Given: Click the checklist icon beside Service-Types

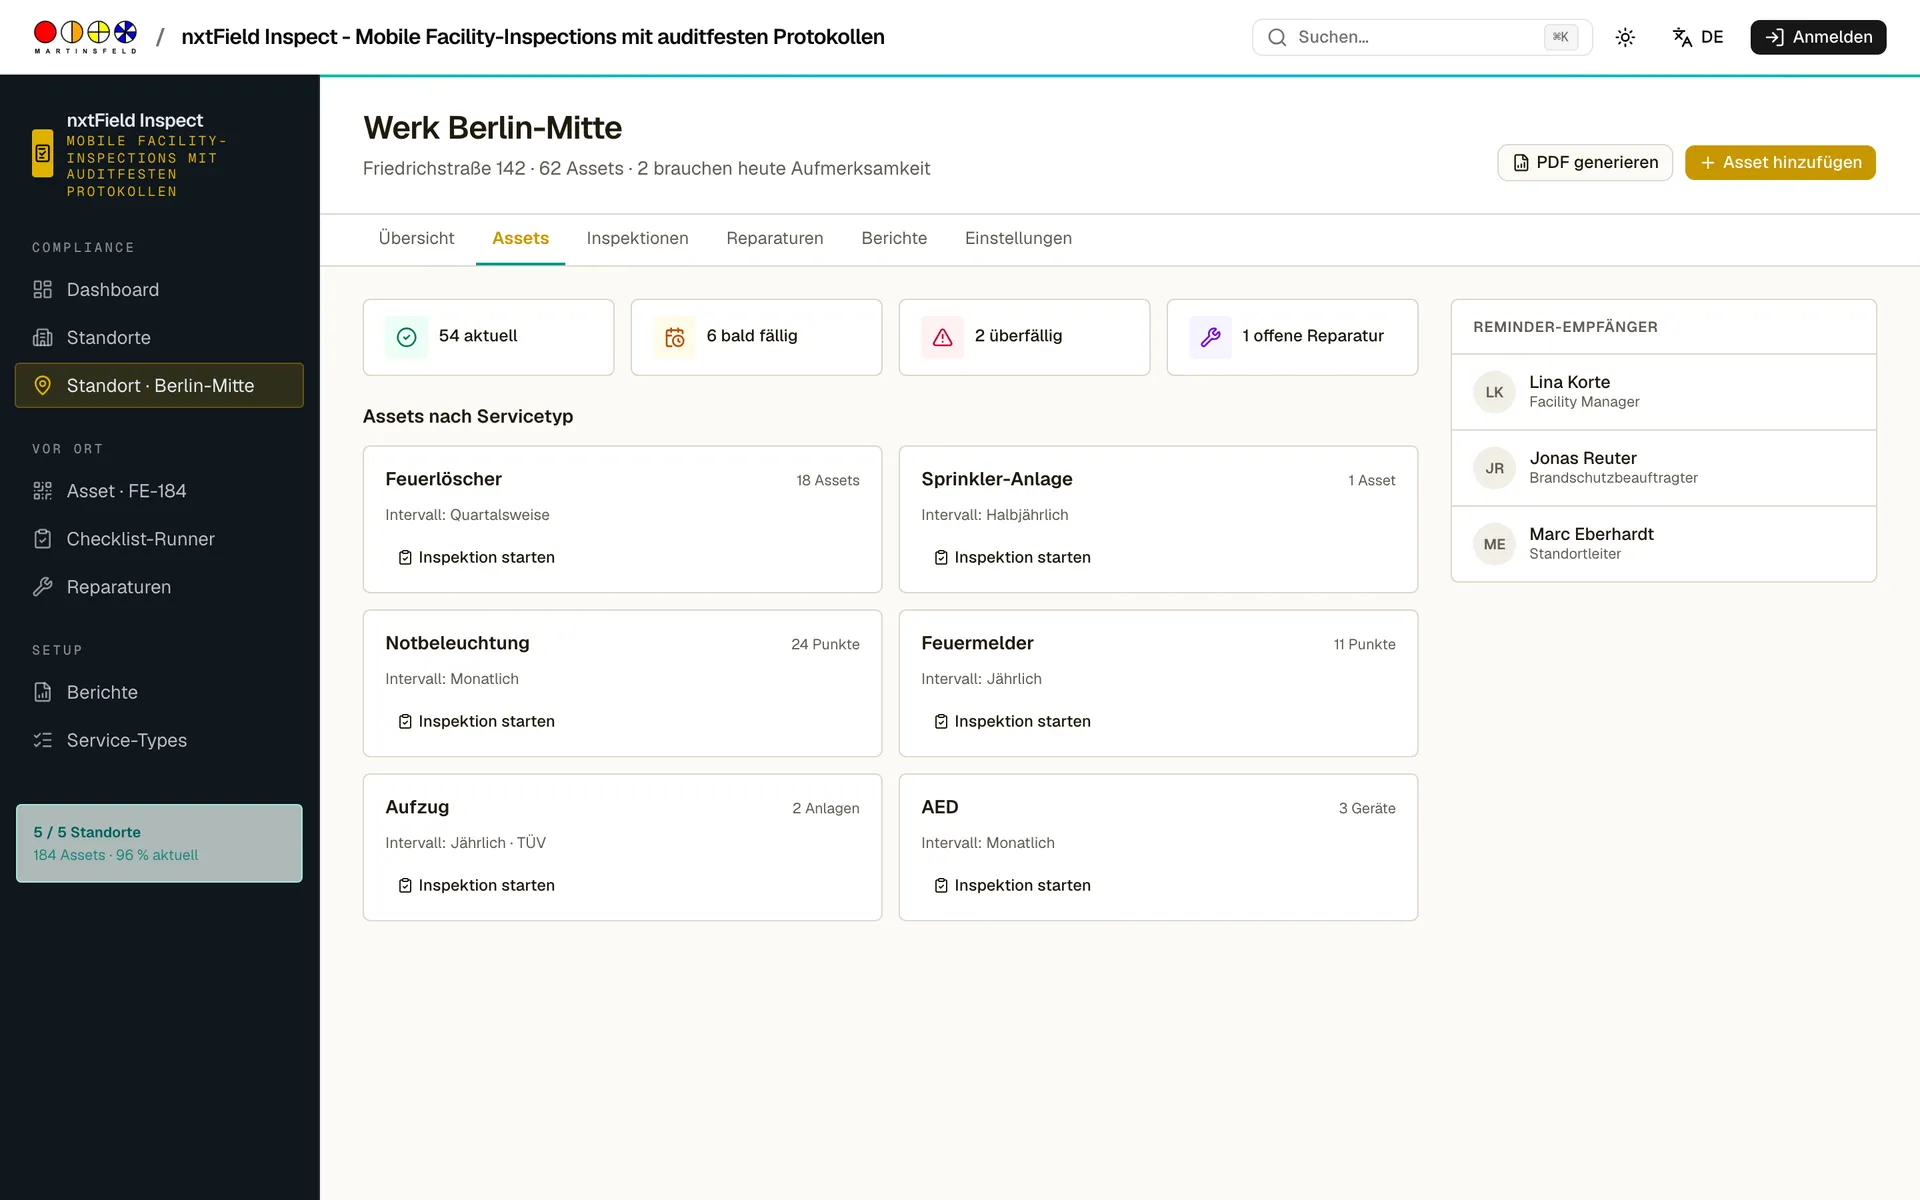Looking at the screenshot, I should tap(42, 740).
